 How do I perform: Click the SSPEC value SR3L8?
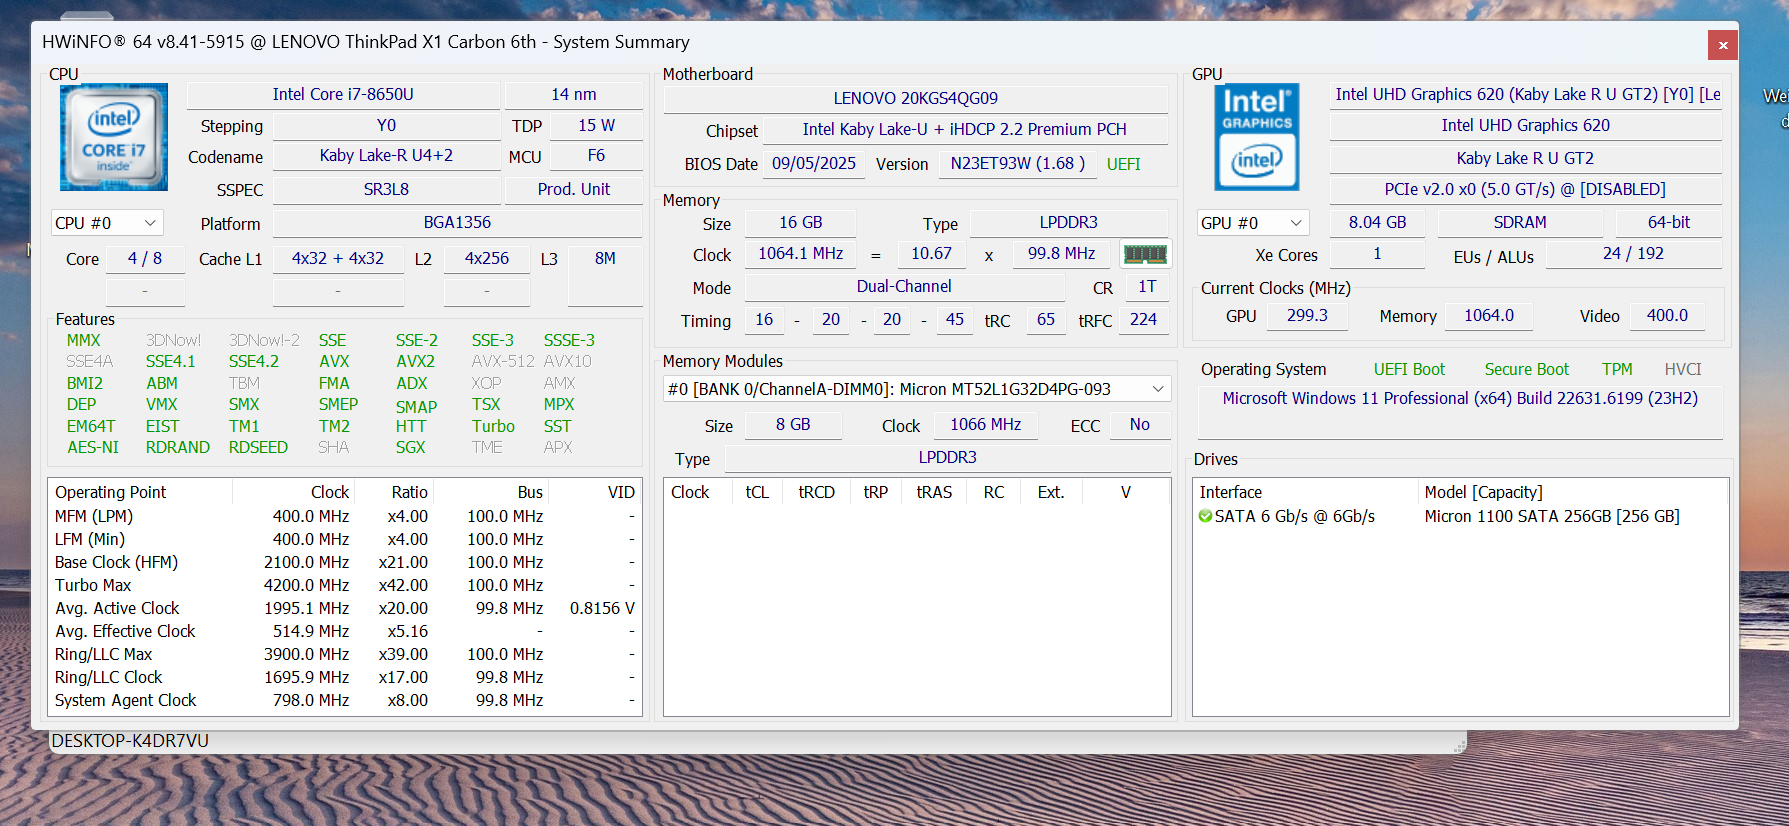click(x=386, y=190)
